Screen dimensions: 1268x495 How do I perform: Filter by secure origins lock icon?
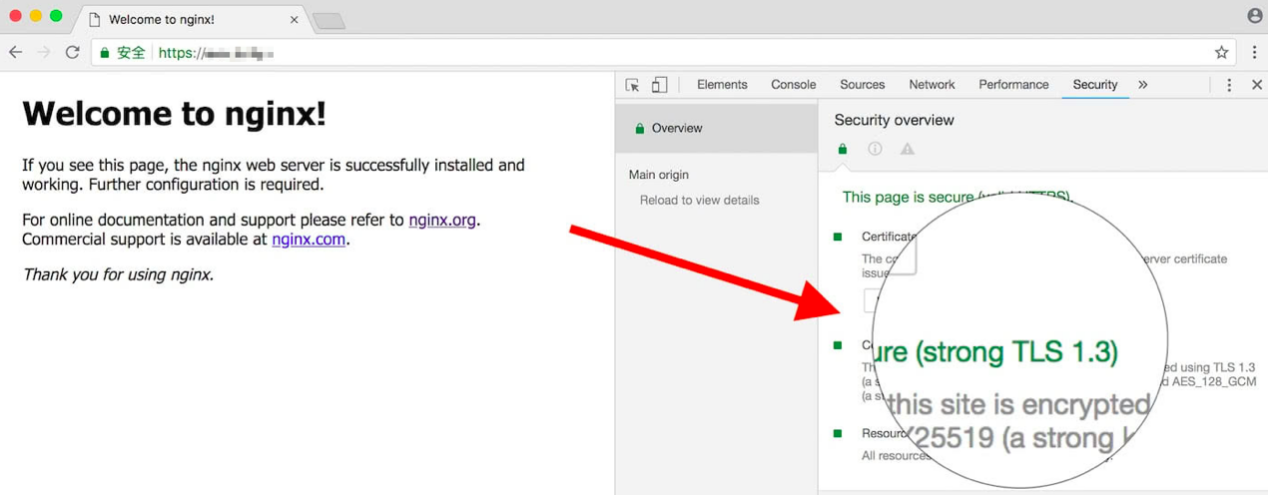pyautogui.click(x=842, y=149)
